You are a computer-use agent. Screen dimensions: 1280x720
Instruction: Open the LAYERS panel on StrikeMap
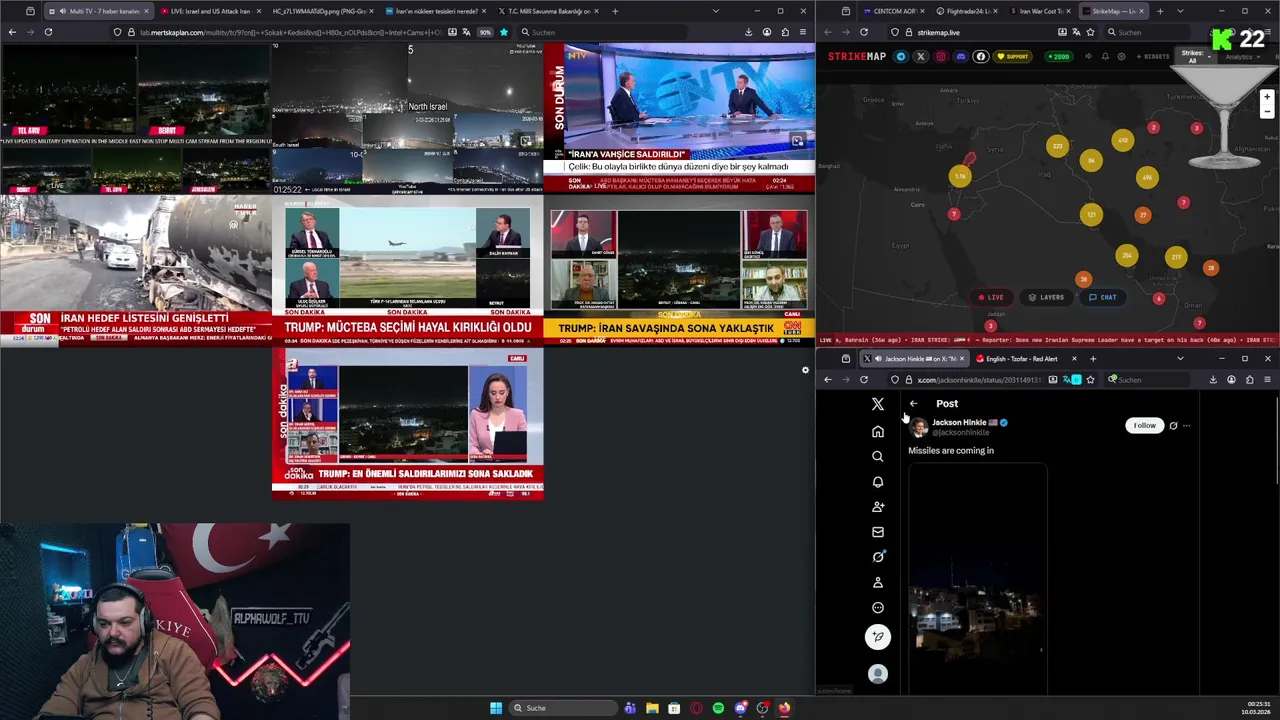[1046, 297]
